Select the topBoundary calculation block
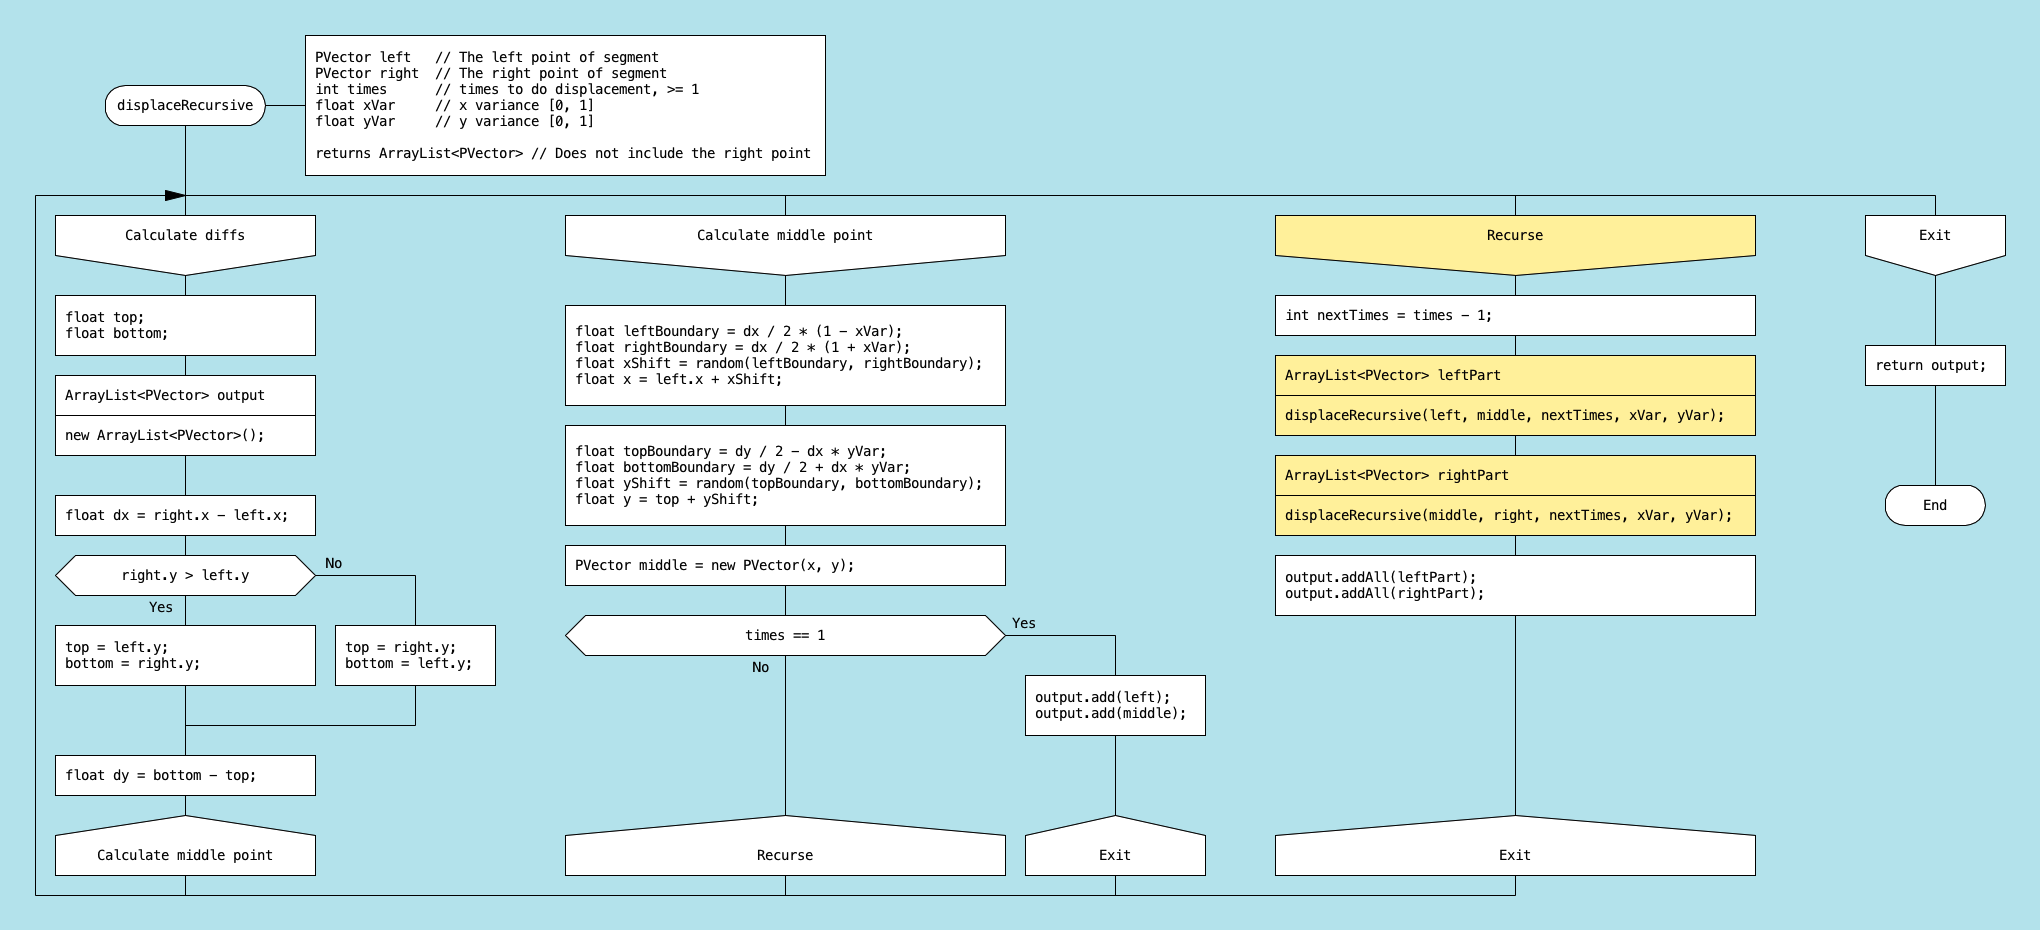 point(785,476)
